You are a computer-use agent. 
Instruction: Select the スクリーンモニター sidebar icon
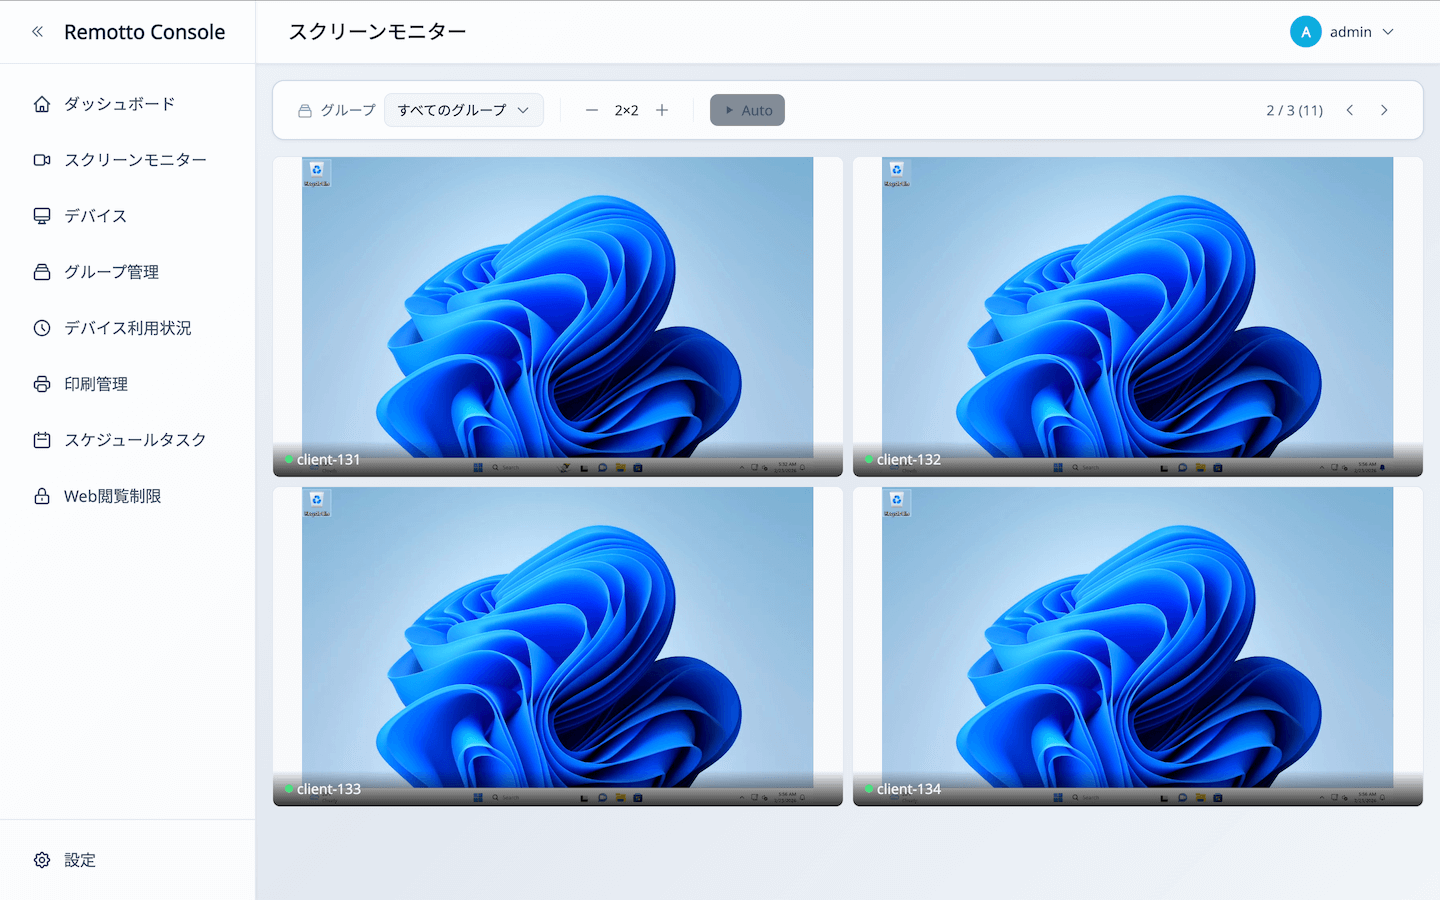pos(41,159)
